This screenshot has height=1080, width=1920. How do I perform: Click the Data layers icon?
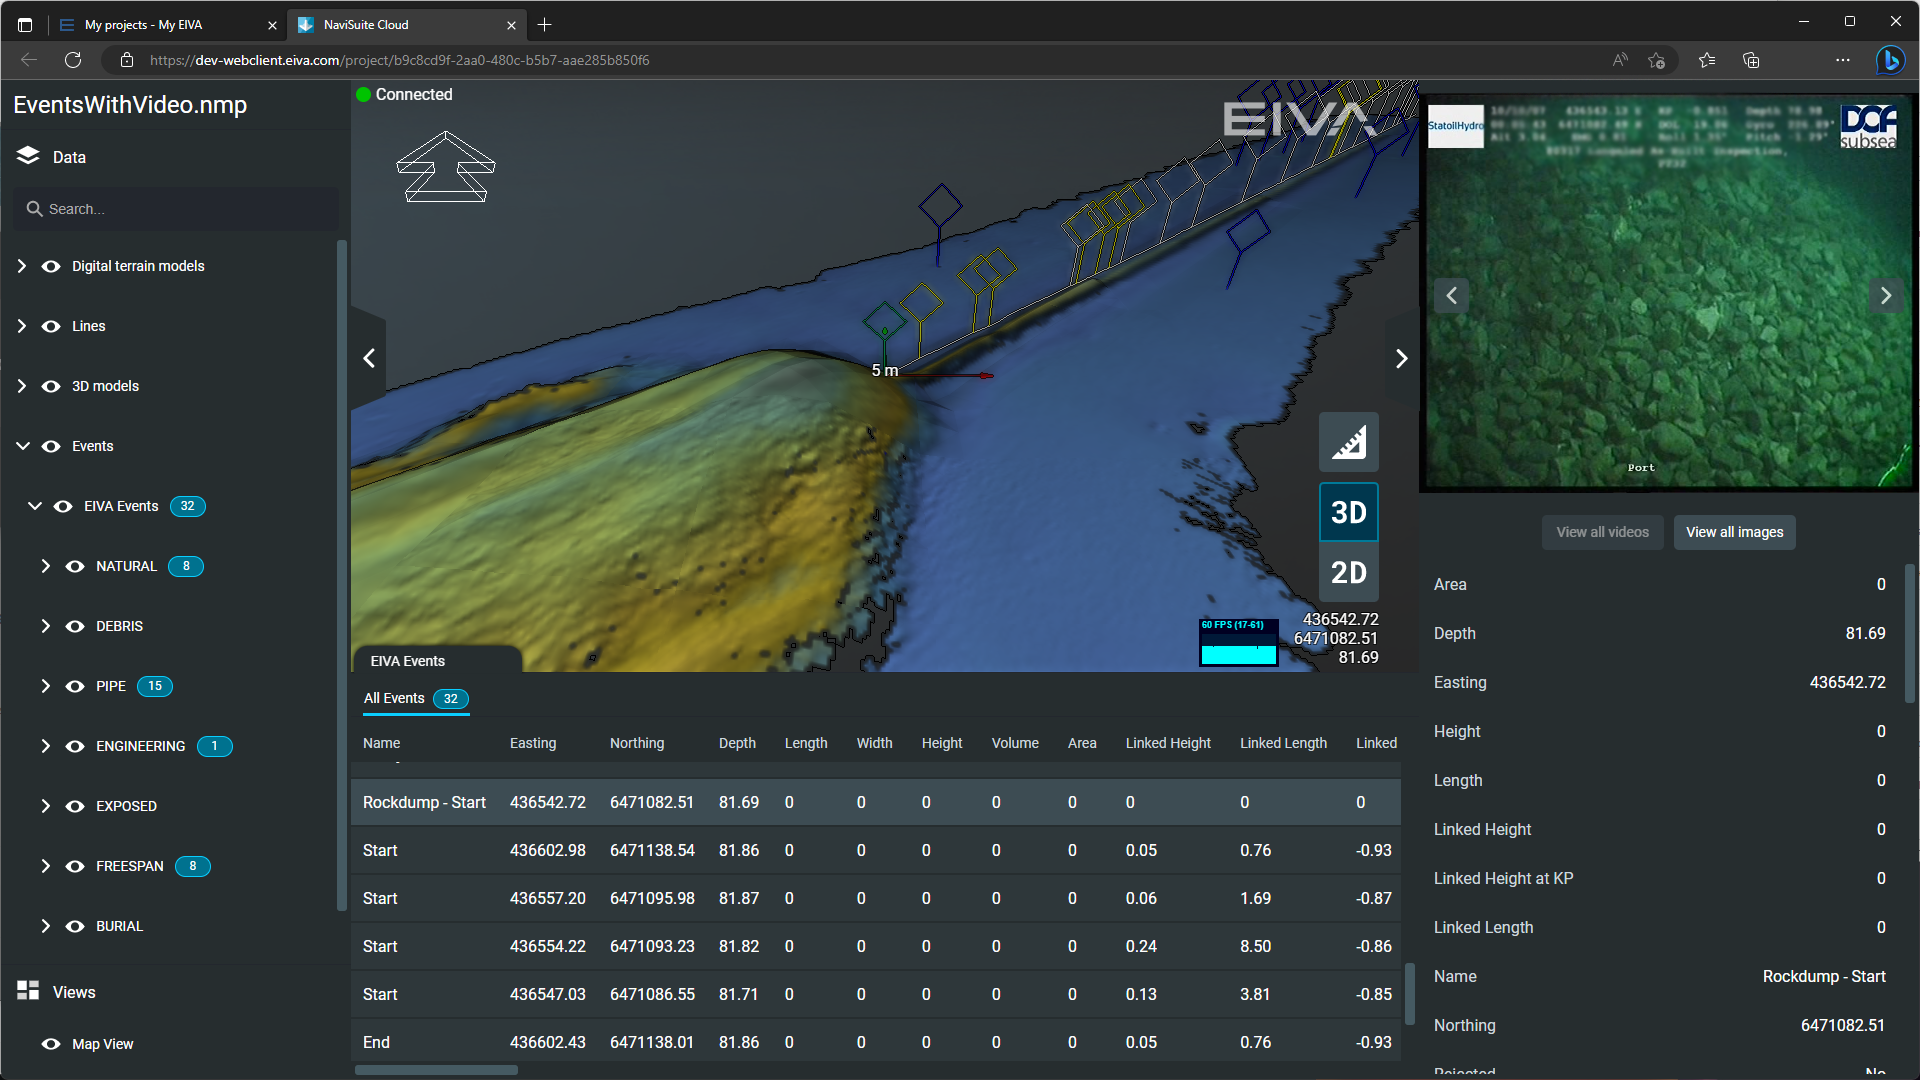tap(28, 156)
